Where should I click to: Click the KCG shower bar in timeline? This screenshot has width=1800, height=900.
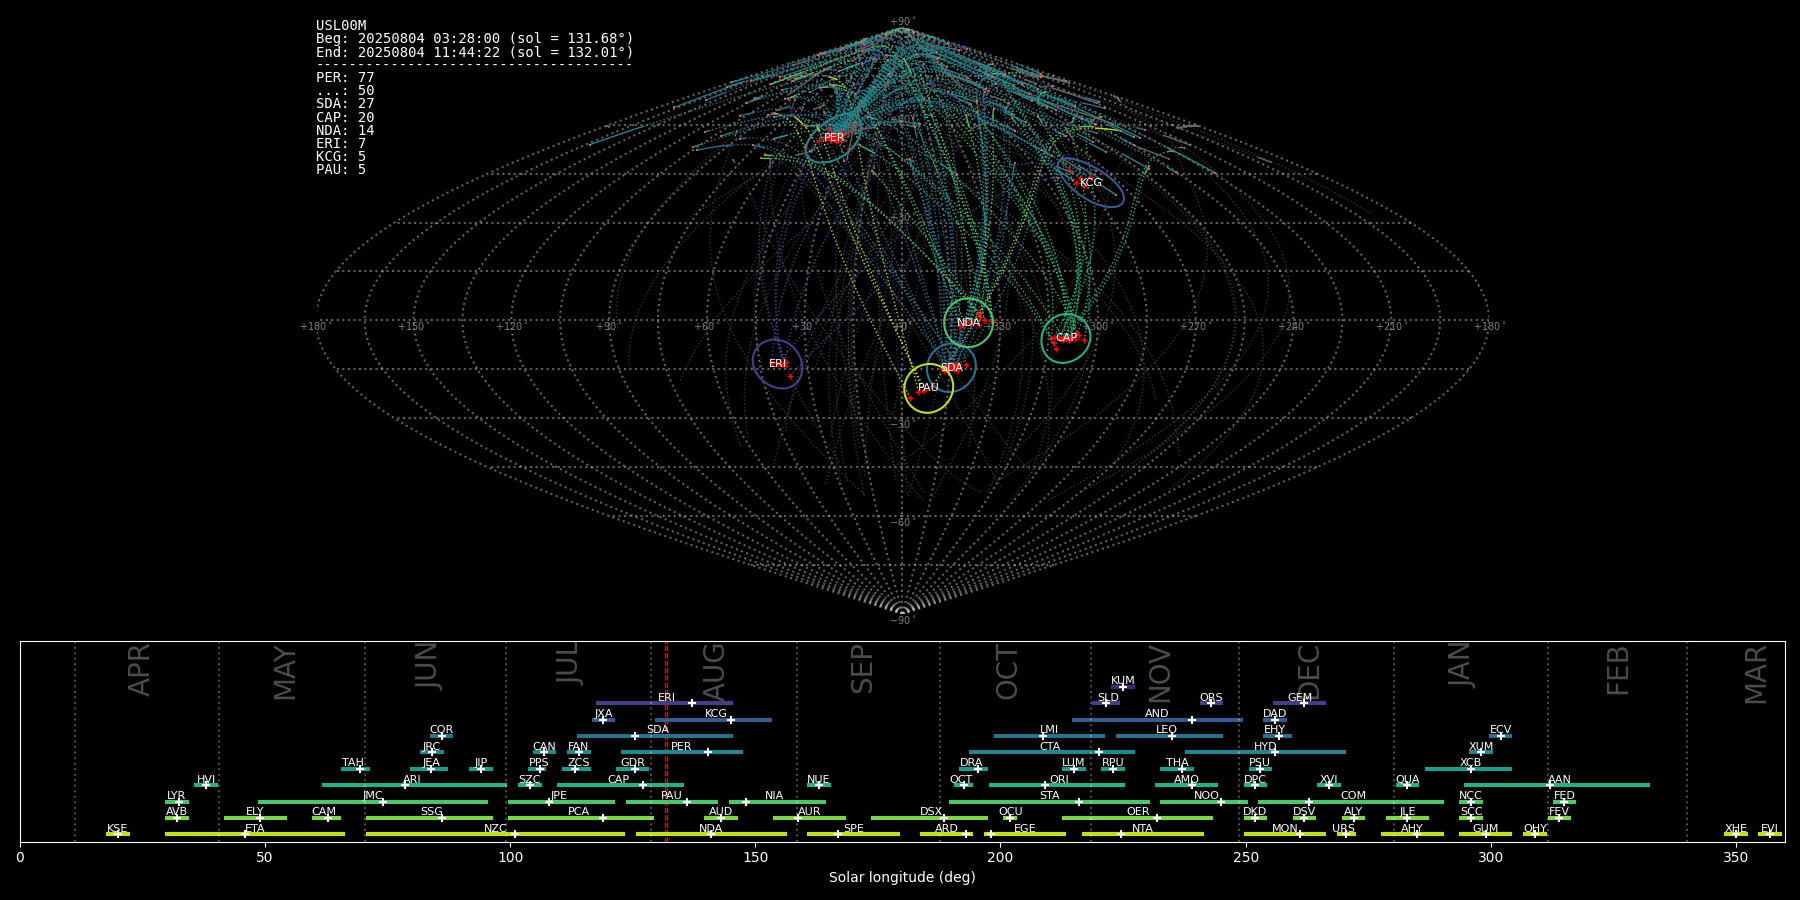click(713, 720)
